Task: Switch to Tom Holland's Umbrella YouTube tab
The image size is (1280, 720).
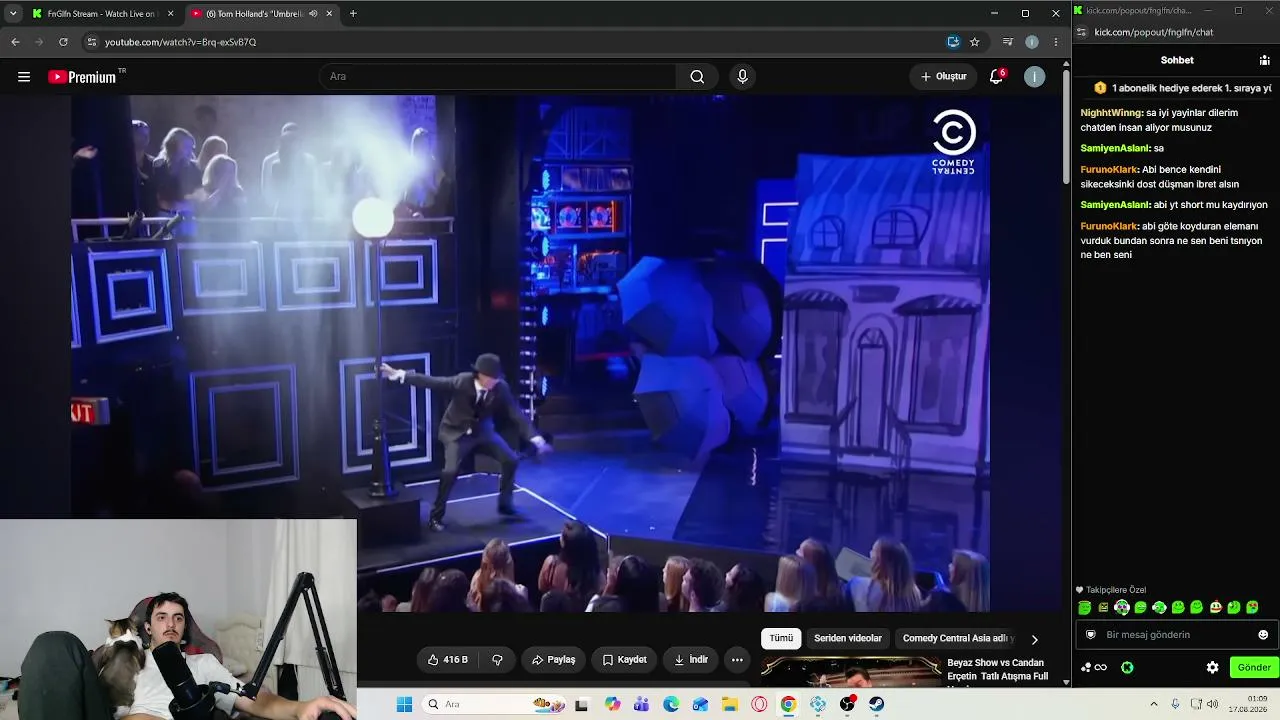Action: [260, 14]
